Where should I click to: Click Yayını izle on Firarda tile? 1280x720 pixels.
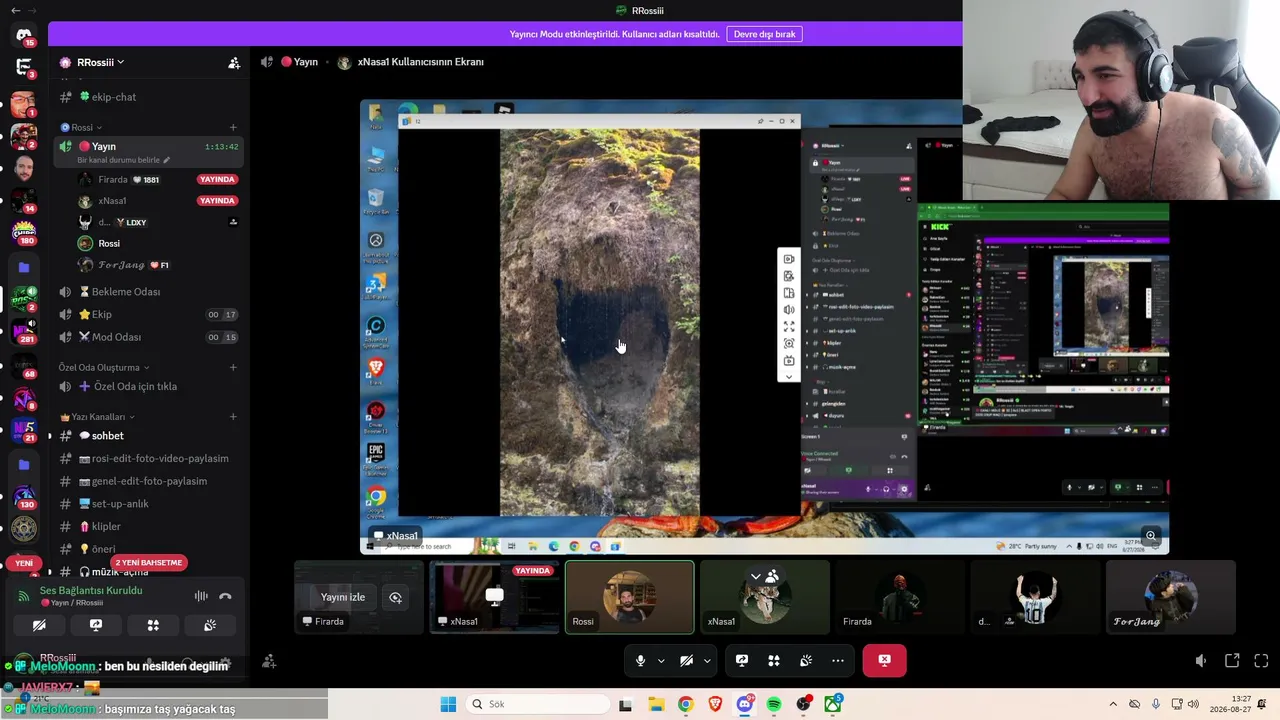coord(343,598)
